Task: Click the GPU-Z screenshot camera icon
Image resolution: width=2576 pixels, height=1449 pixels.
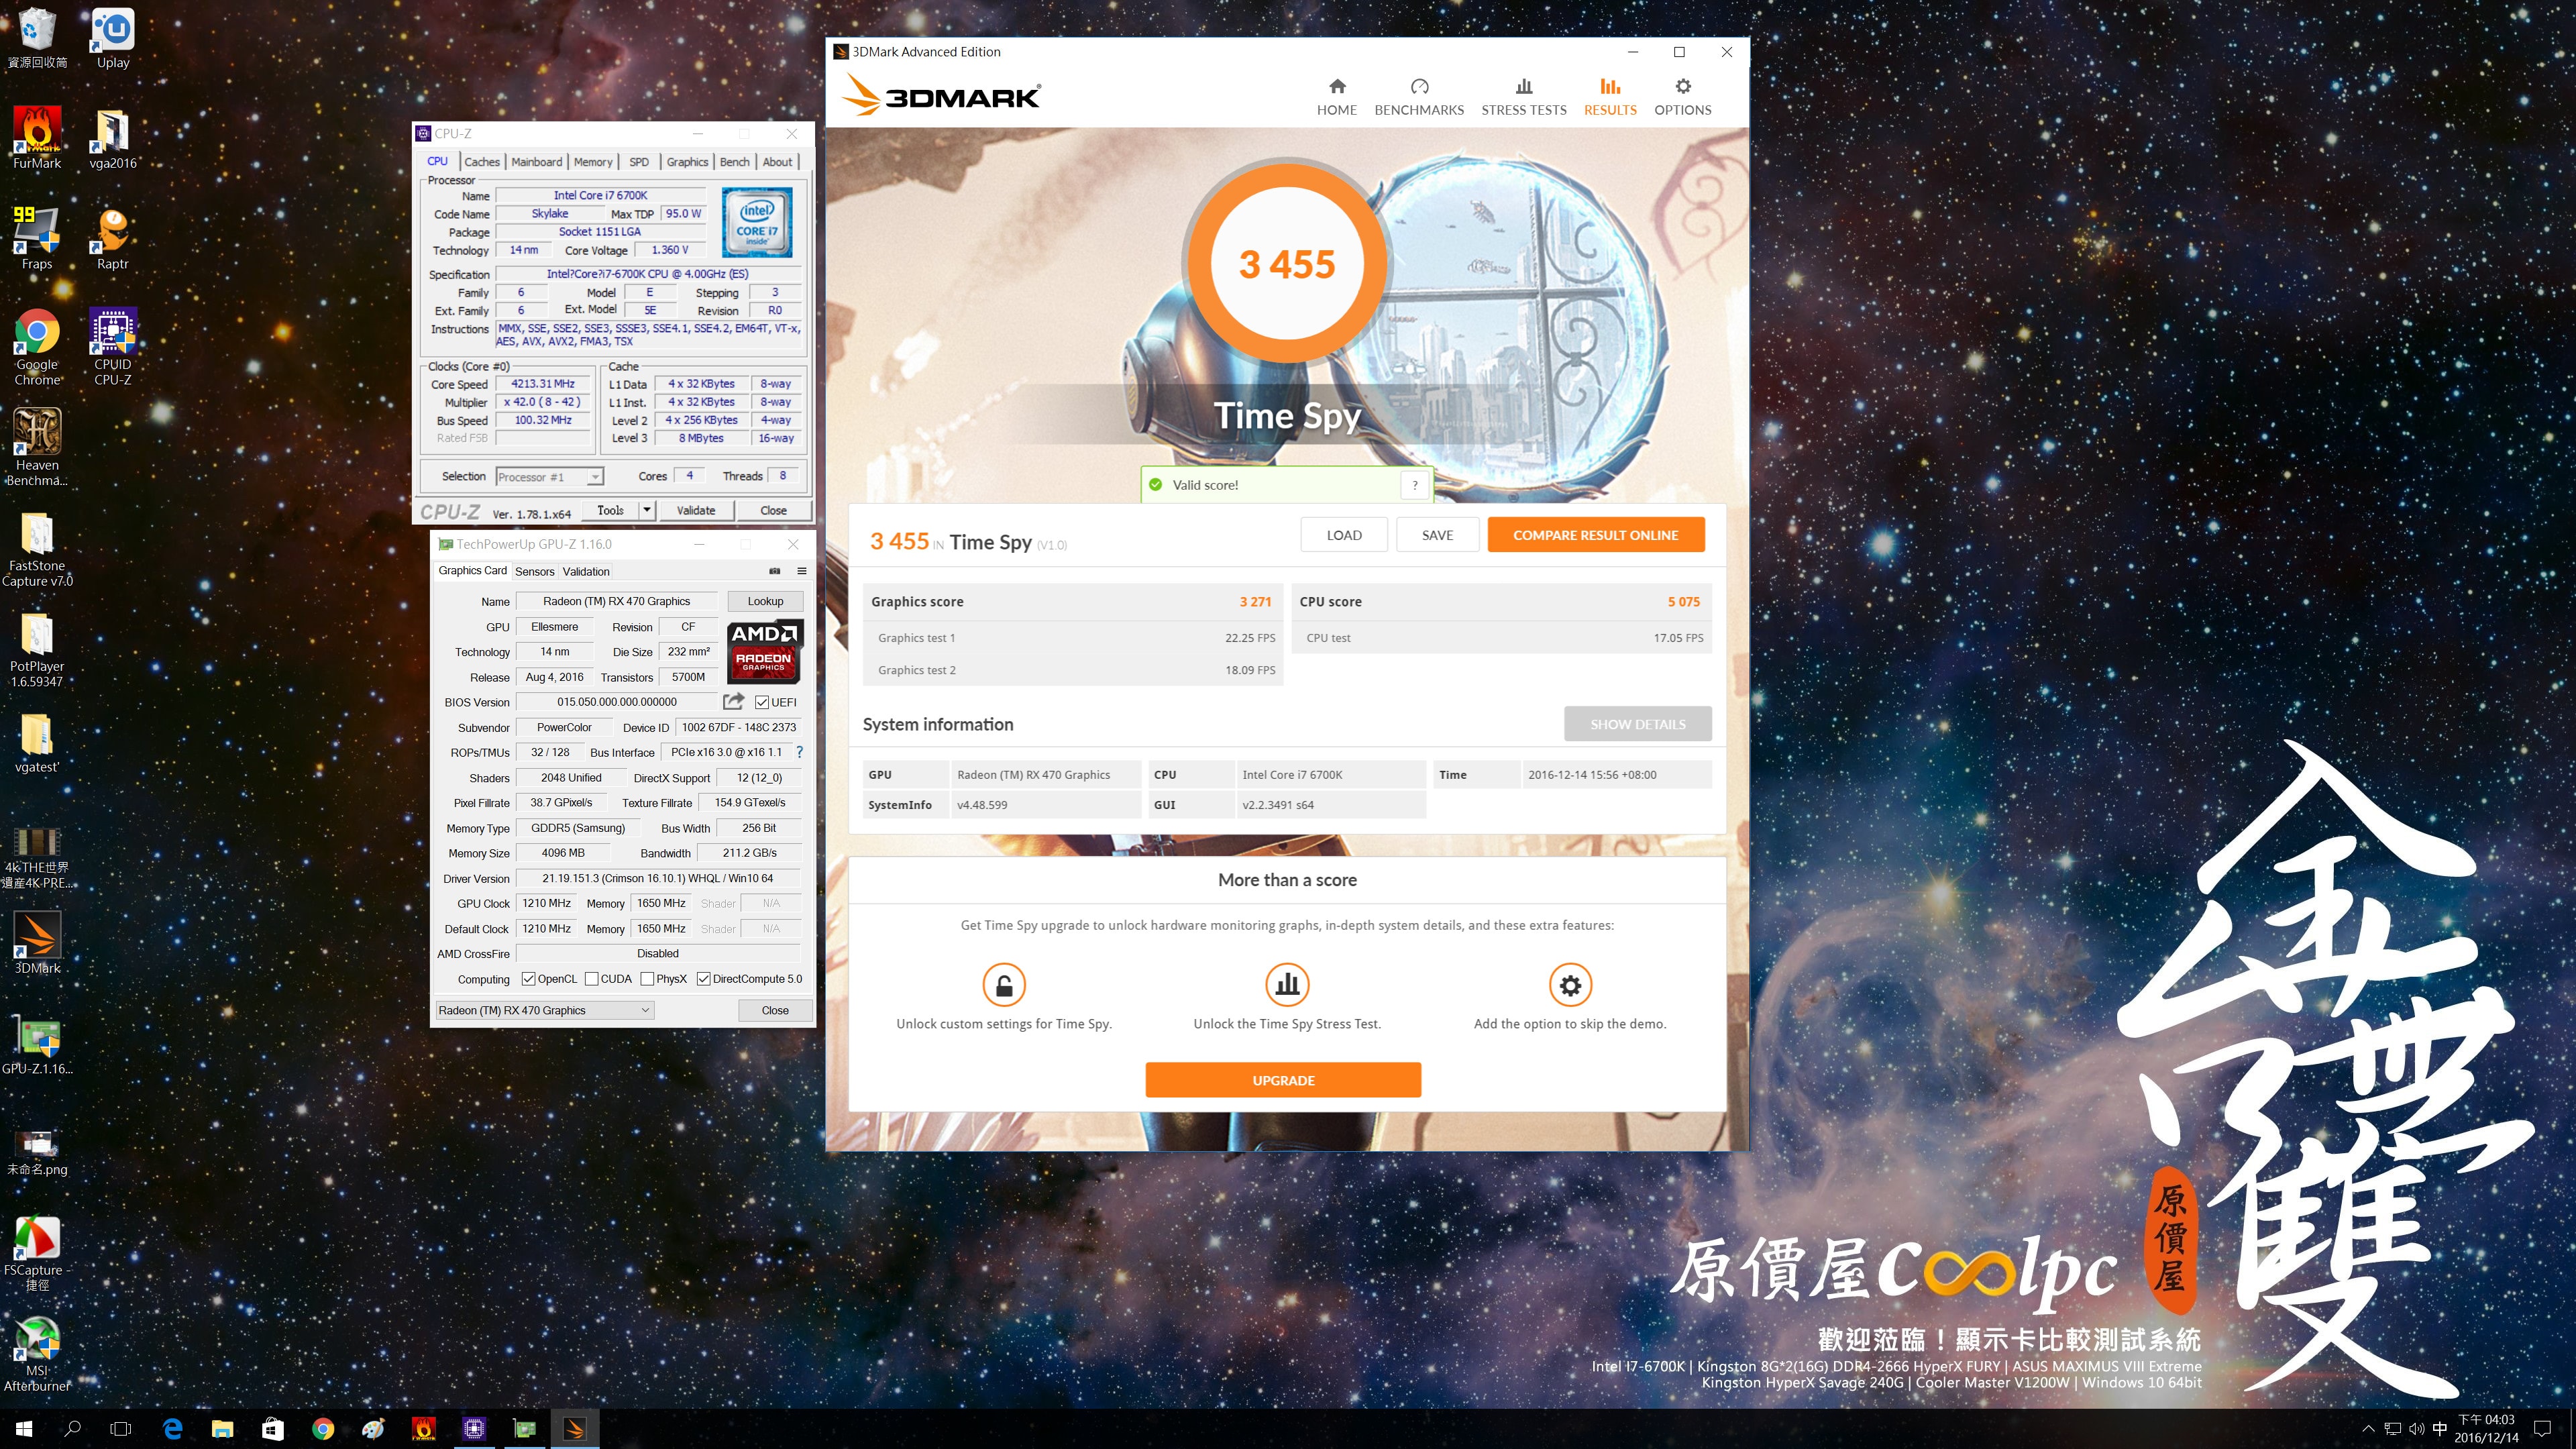Action: click(x=774, y=571)
